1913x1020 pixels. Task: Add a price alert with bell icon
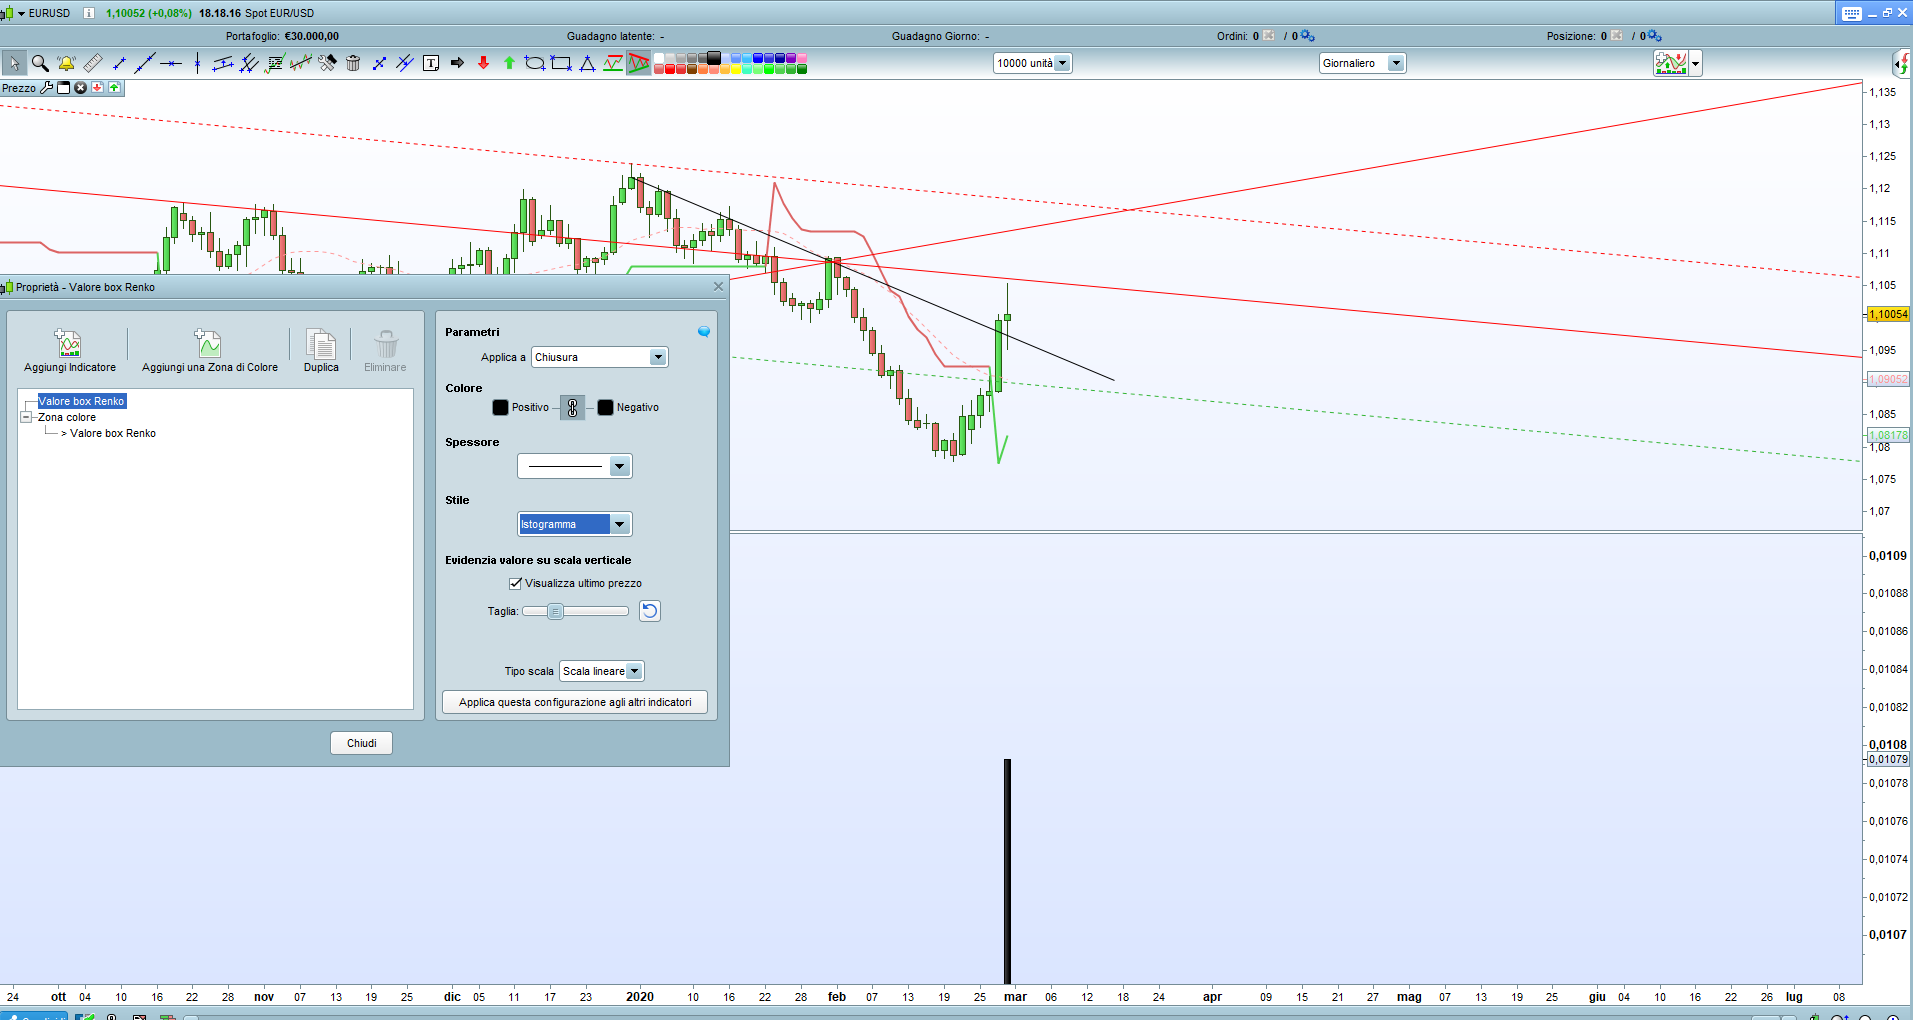(x=66, y=63)
